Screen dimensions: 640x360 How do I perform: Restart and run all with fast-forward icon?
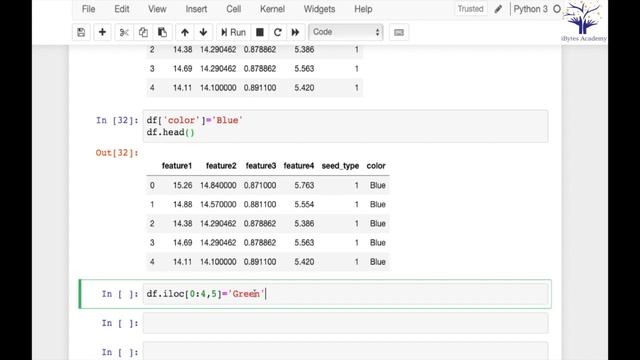pos(295,32)
